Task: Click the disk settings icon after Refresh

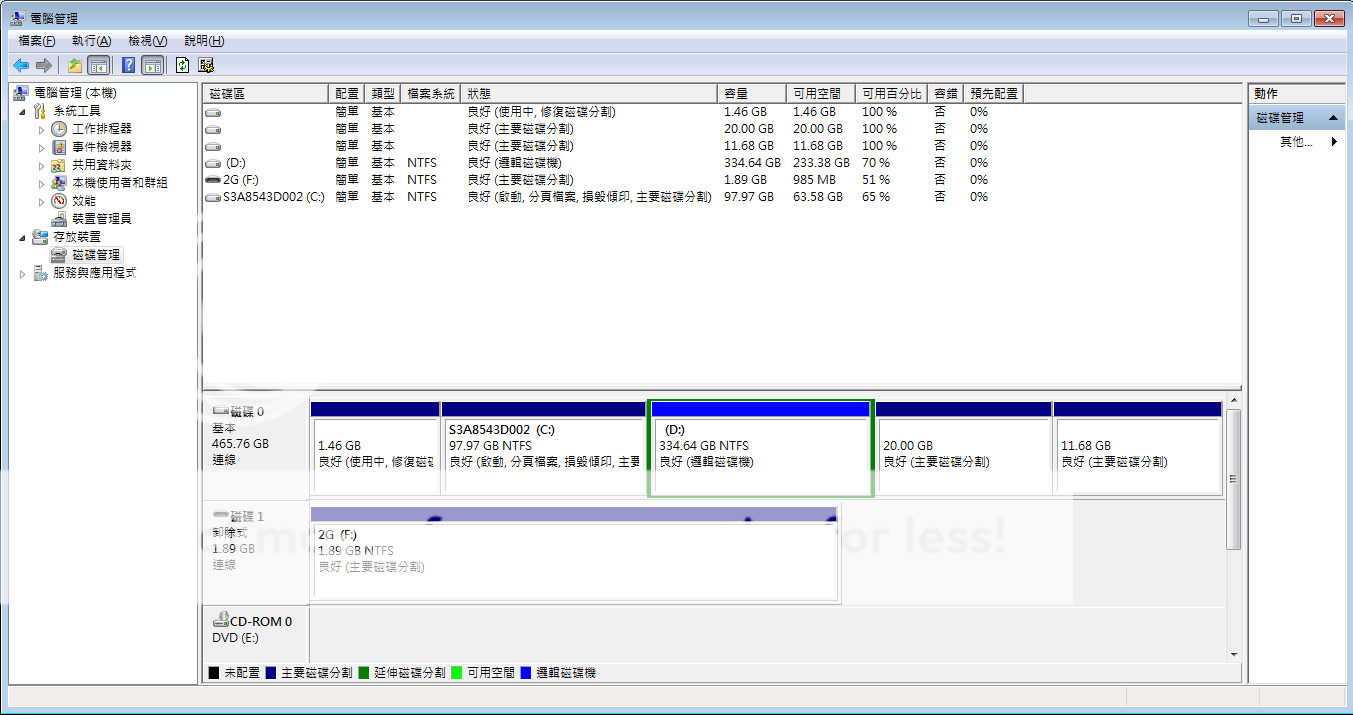Action: [206, 65]
